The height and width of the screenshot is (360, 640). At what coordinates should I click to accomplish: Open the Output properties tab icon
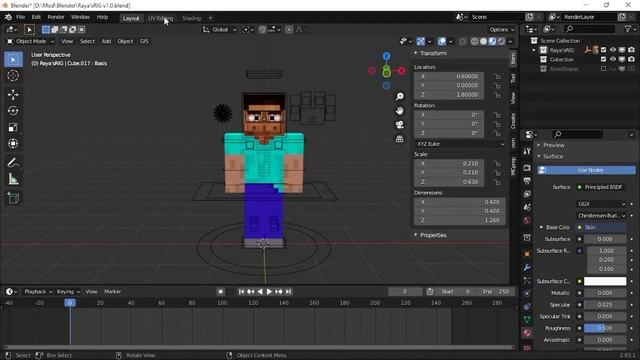click(527, 181)
